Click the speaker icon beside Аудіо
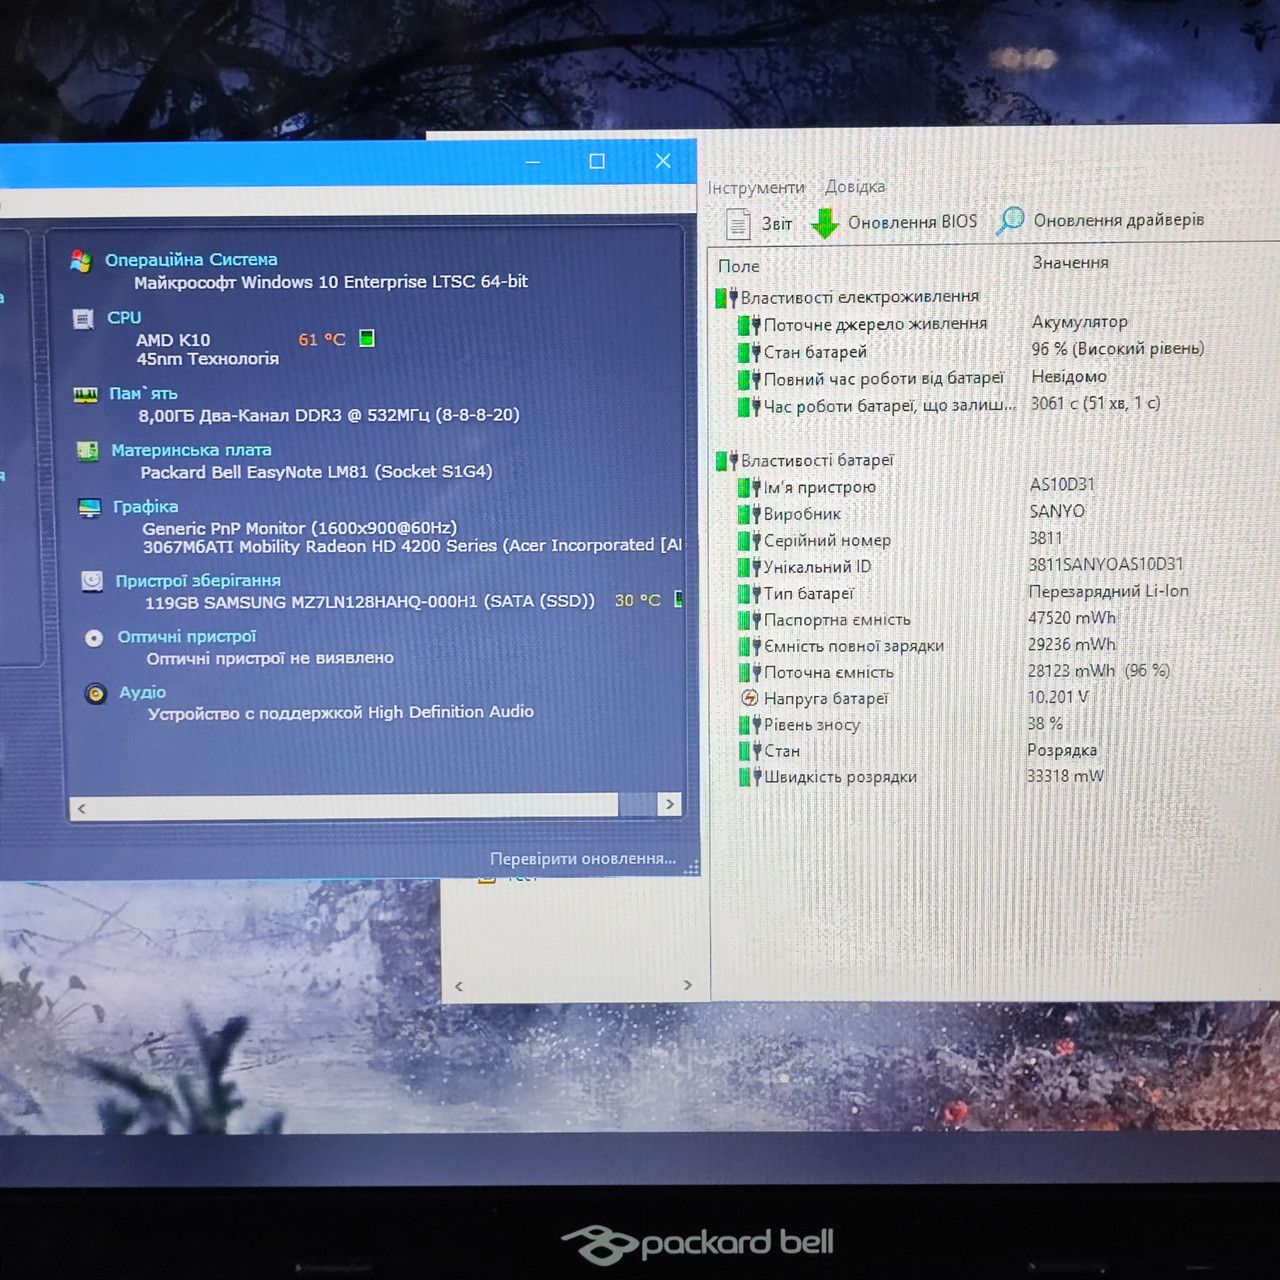The image size is (1280, 1280). click(96, 694)
